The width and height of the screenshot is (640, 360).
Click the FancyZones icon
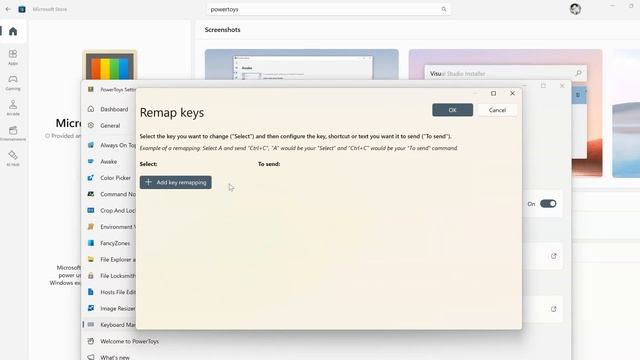(x=91, y=243)
